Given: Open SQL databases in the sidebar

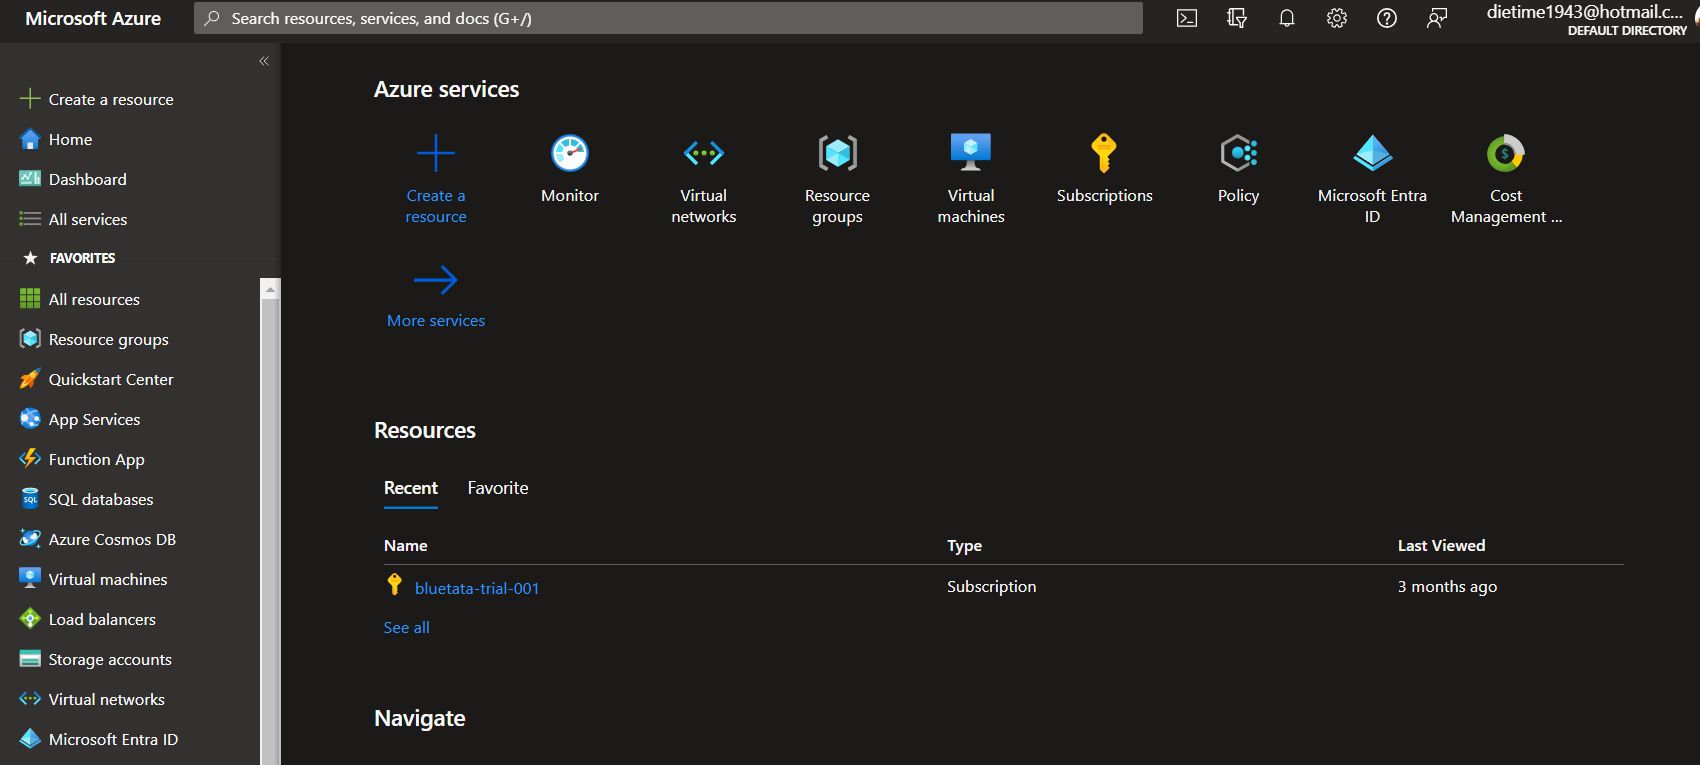Looking at the screenshot, I should pyautogui.click(x=101, y=499).
